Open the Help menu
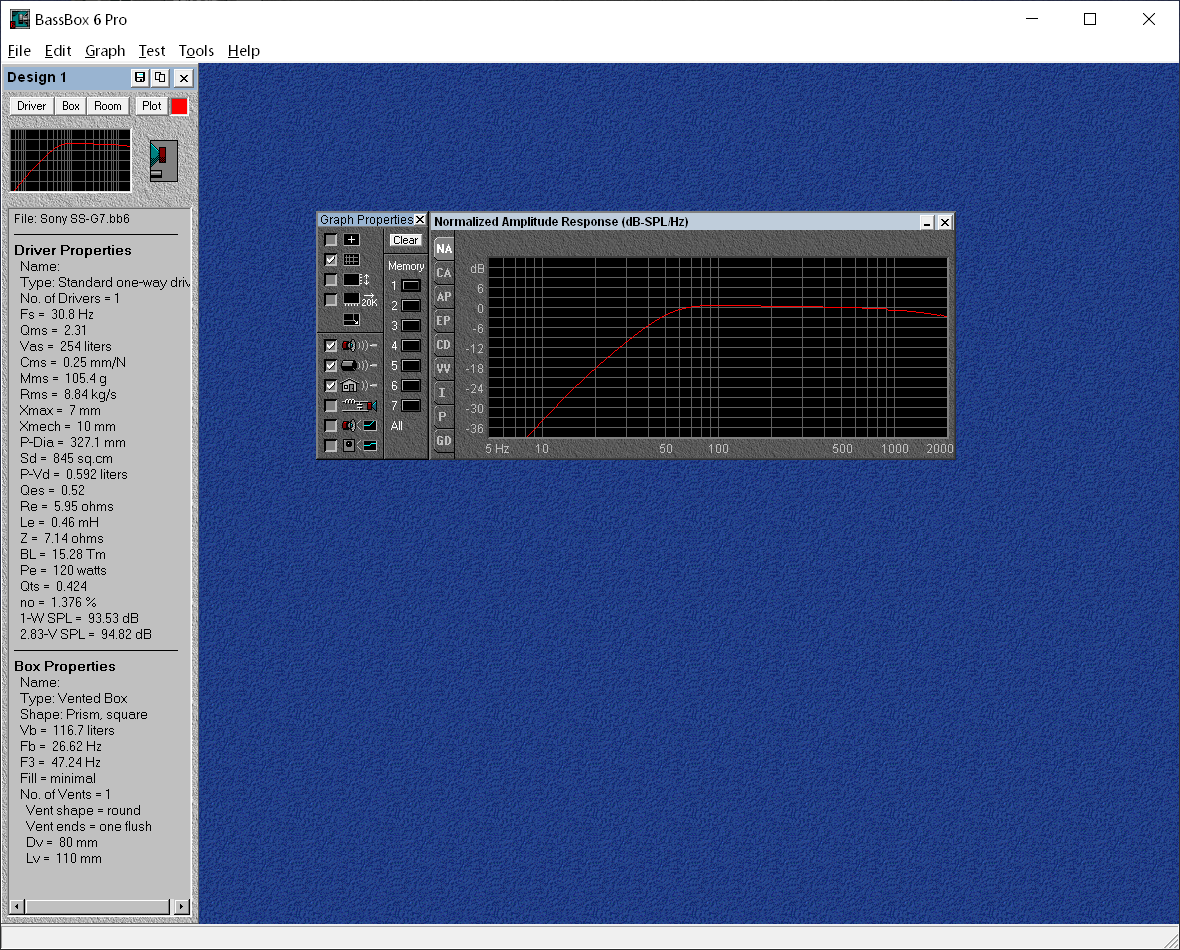The height and width of the screenshot is (950, 1180). [243, 50]
